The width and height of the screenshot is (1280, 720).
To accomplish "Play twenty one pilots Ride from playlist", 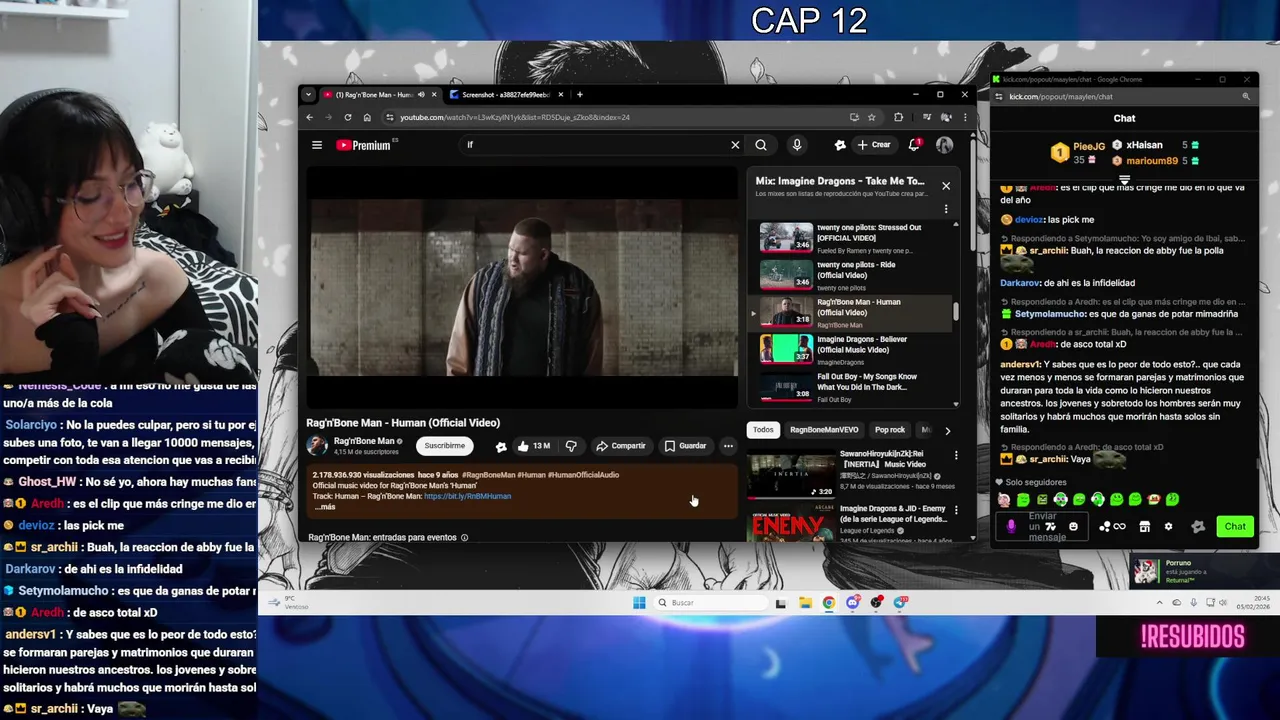I will [x=850, y=275].
